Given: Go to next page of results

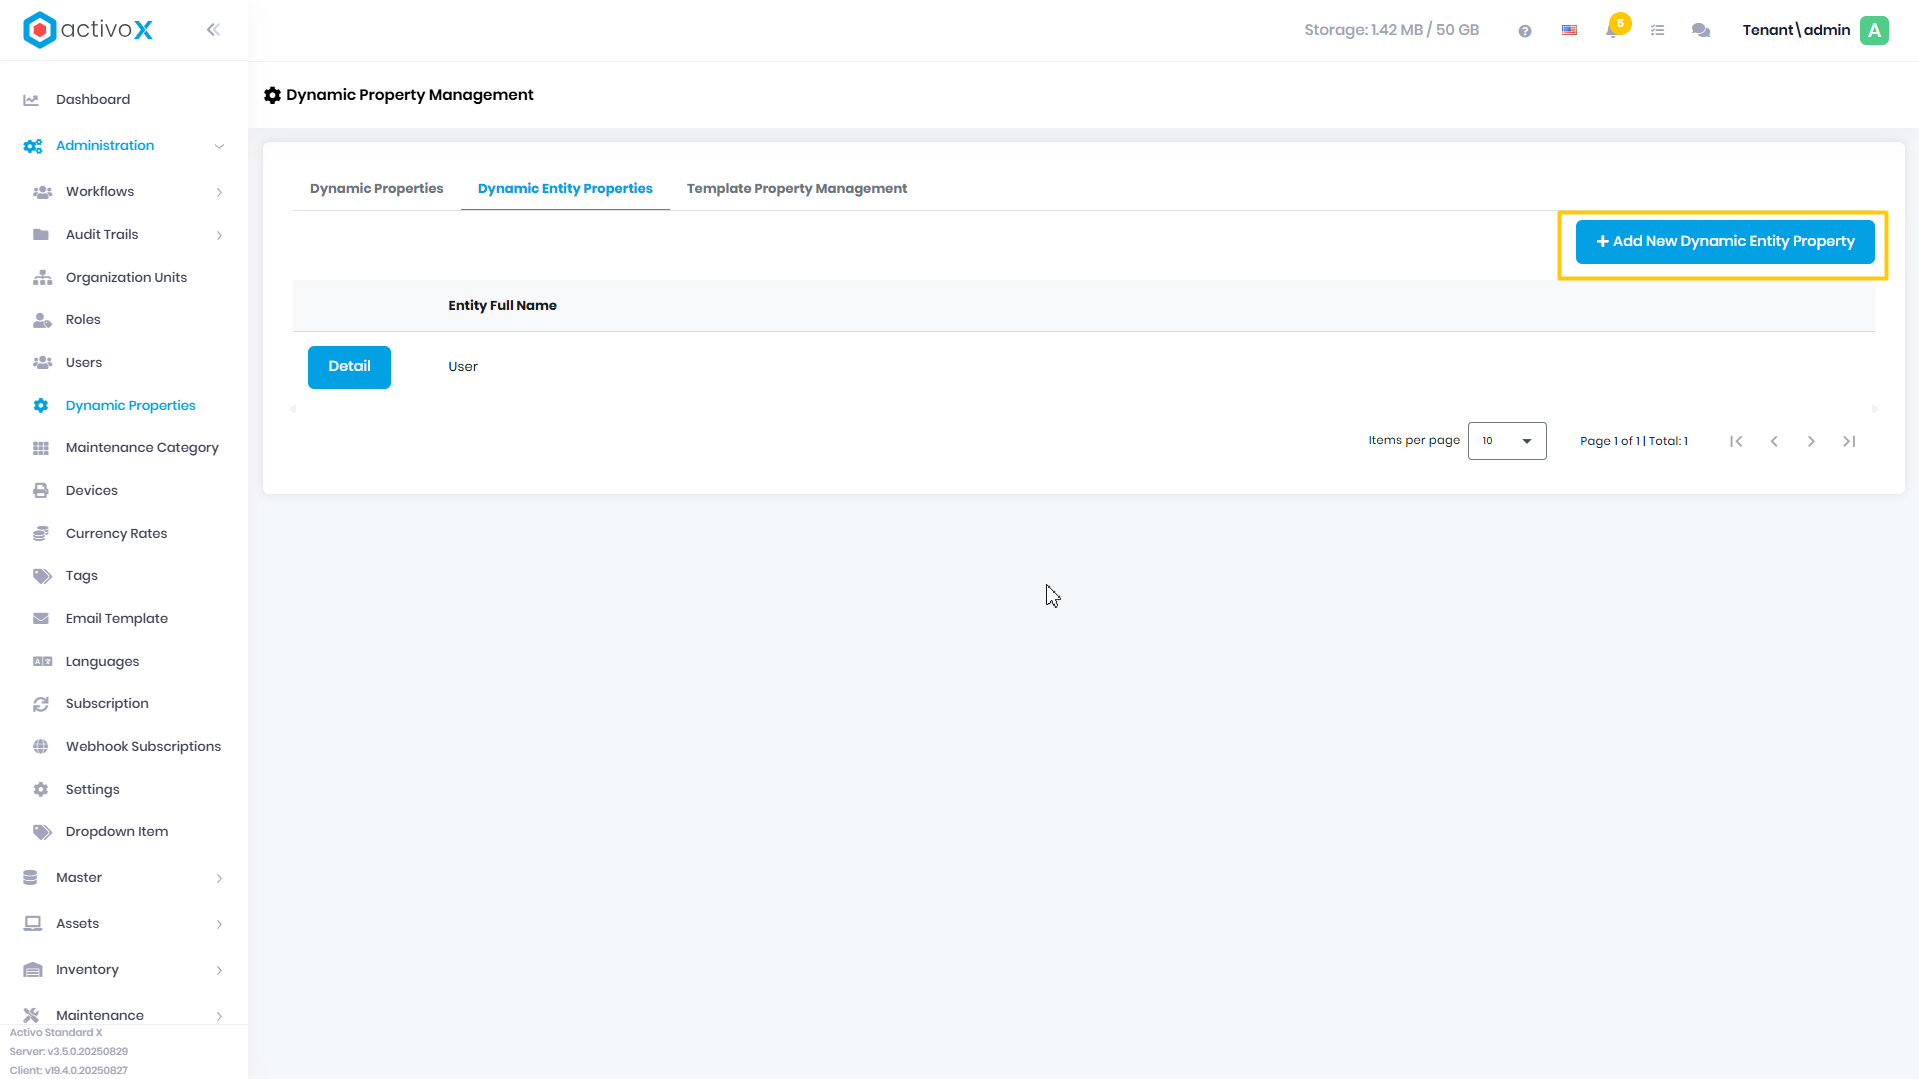Looking at the screenshot, I should pyautogui.click(x=1811, y=441).
